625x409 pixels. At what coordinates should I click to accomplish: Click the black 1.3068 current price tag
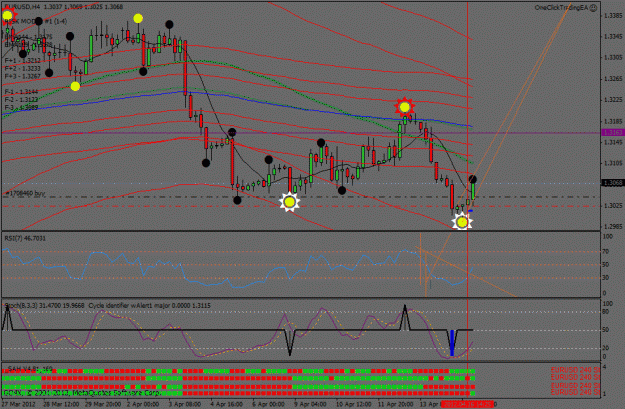[x=613, y=183]
